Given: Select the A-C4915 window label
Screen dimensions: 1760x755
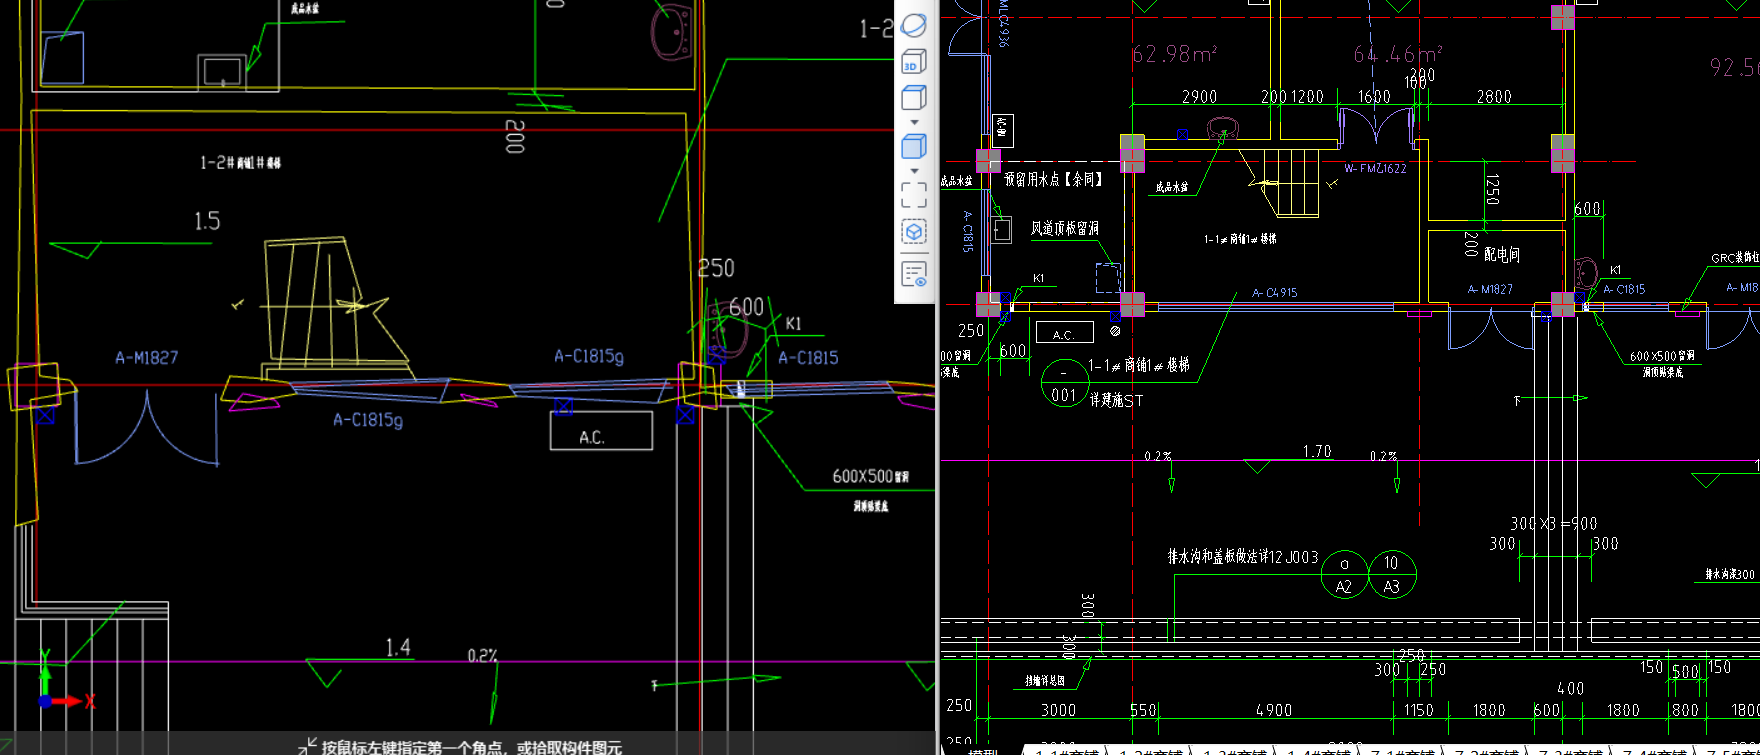Looking at the screenshot, I should [x=1275, y=293].
